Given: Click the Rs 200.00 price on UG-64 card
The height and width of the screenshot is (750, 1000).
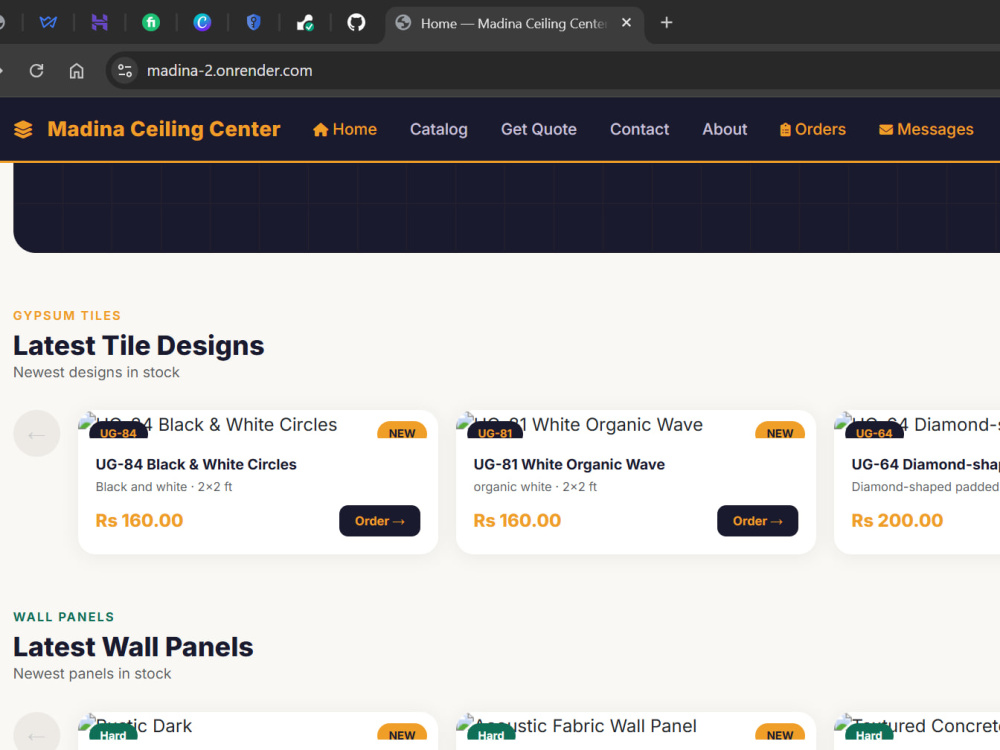Looking at the screenshot, I should [x=897, y=520].
